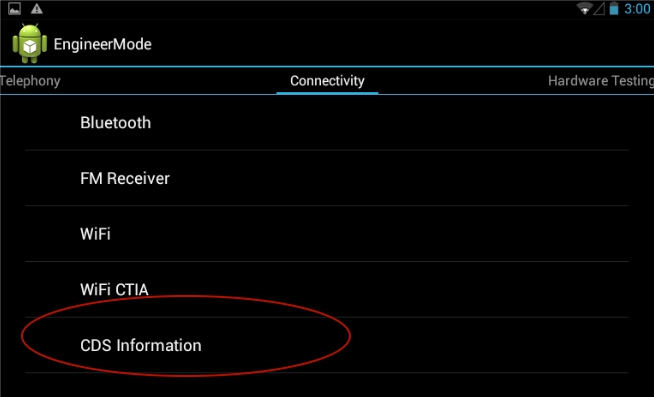Open the WiFi CTIA list item
This screenshot has height=397, width=654.
click(x=327, y=289)
